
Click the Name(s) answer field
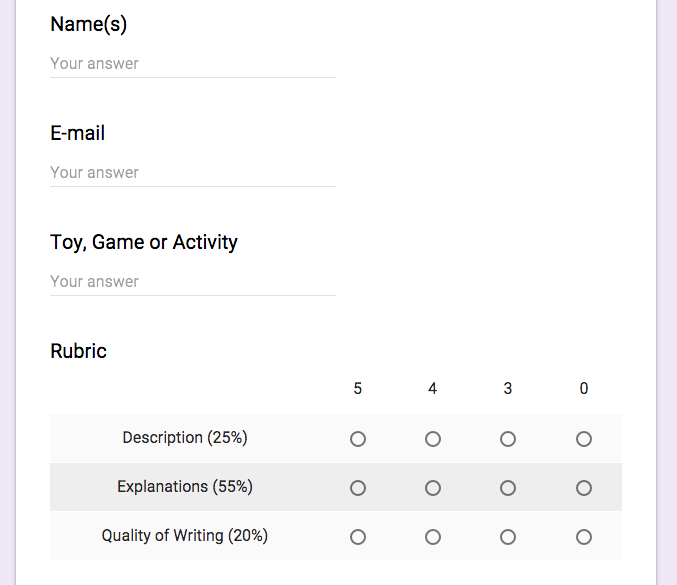pyautogui.click(x=192, y=64)
